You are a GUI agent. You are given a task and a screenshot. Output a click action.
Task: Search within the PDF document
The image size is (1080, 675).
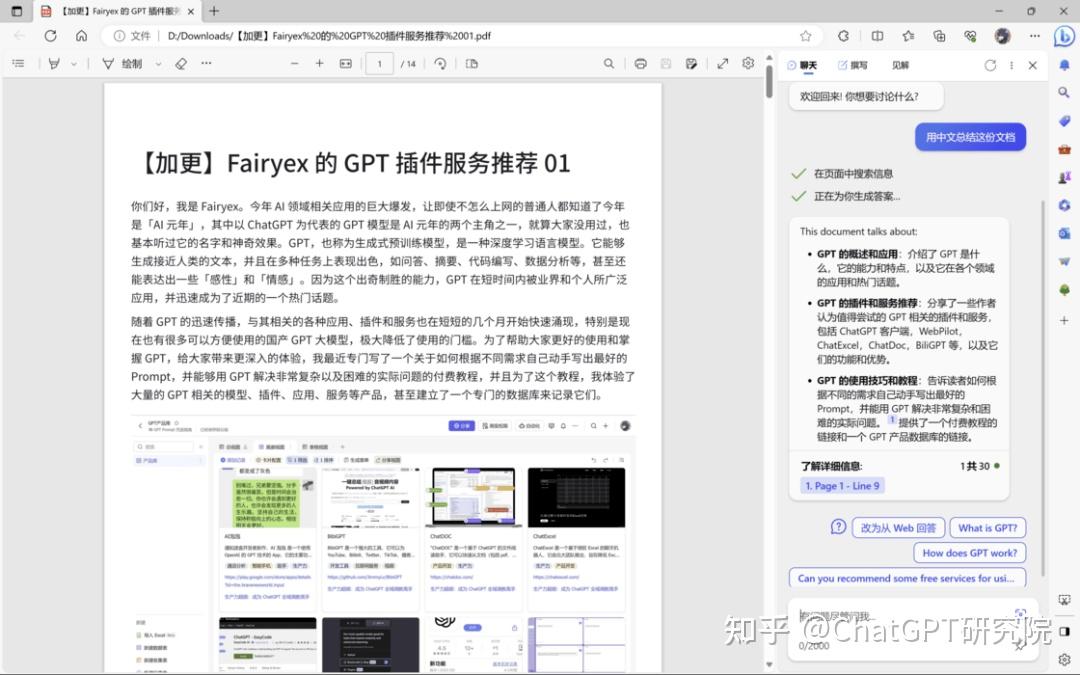[609, 63]
